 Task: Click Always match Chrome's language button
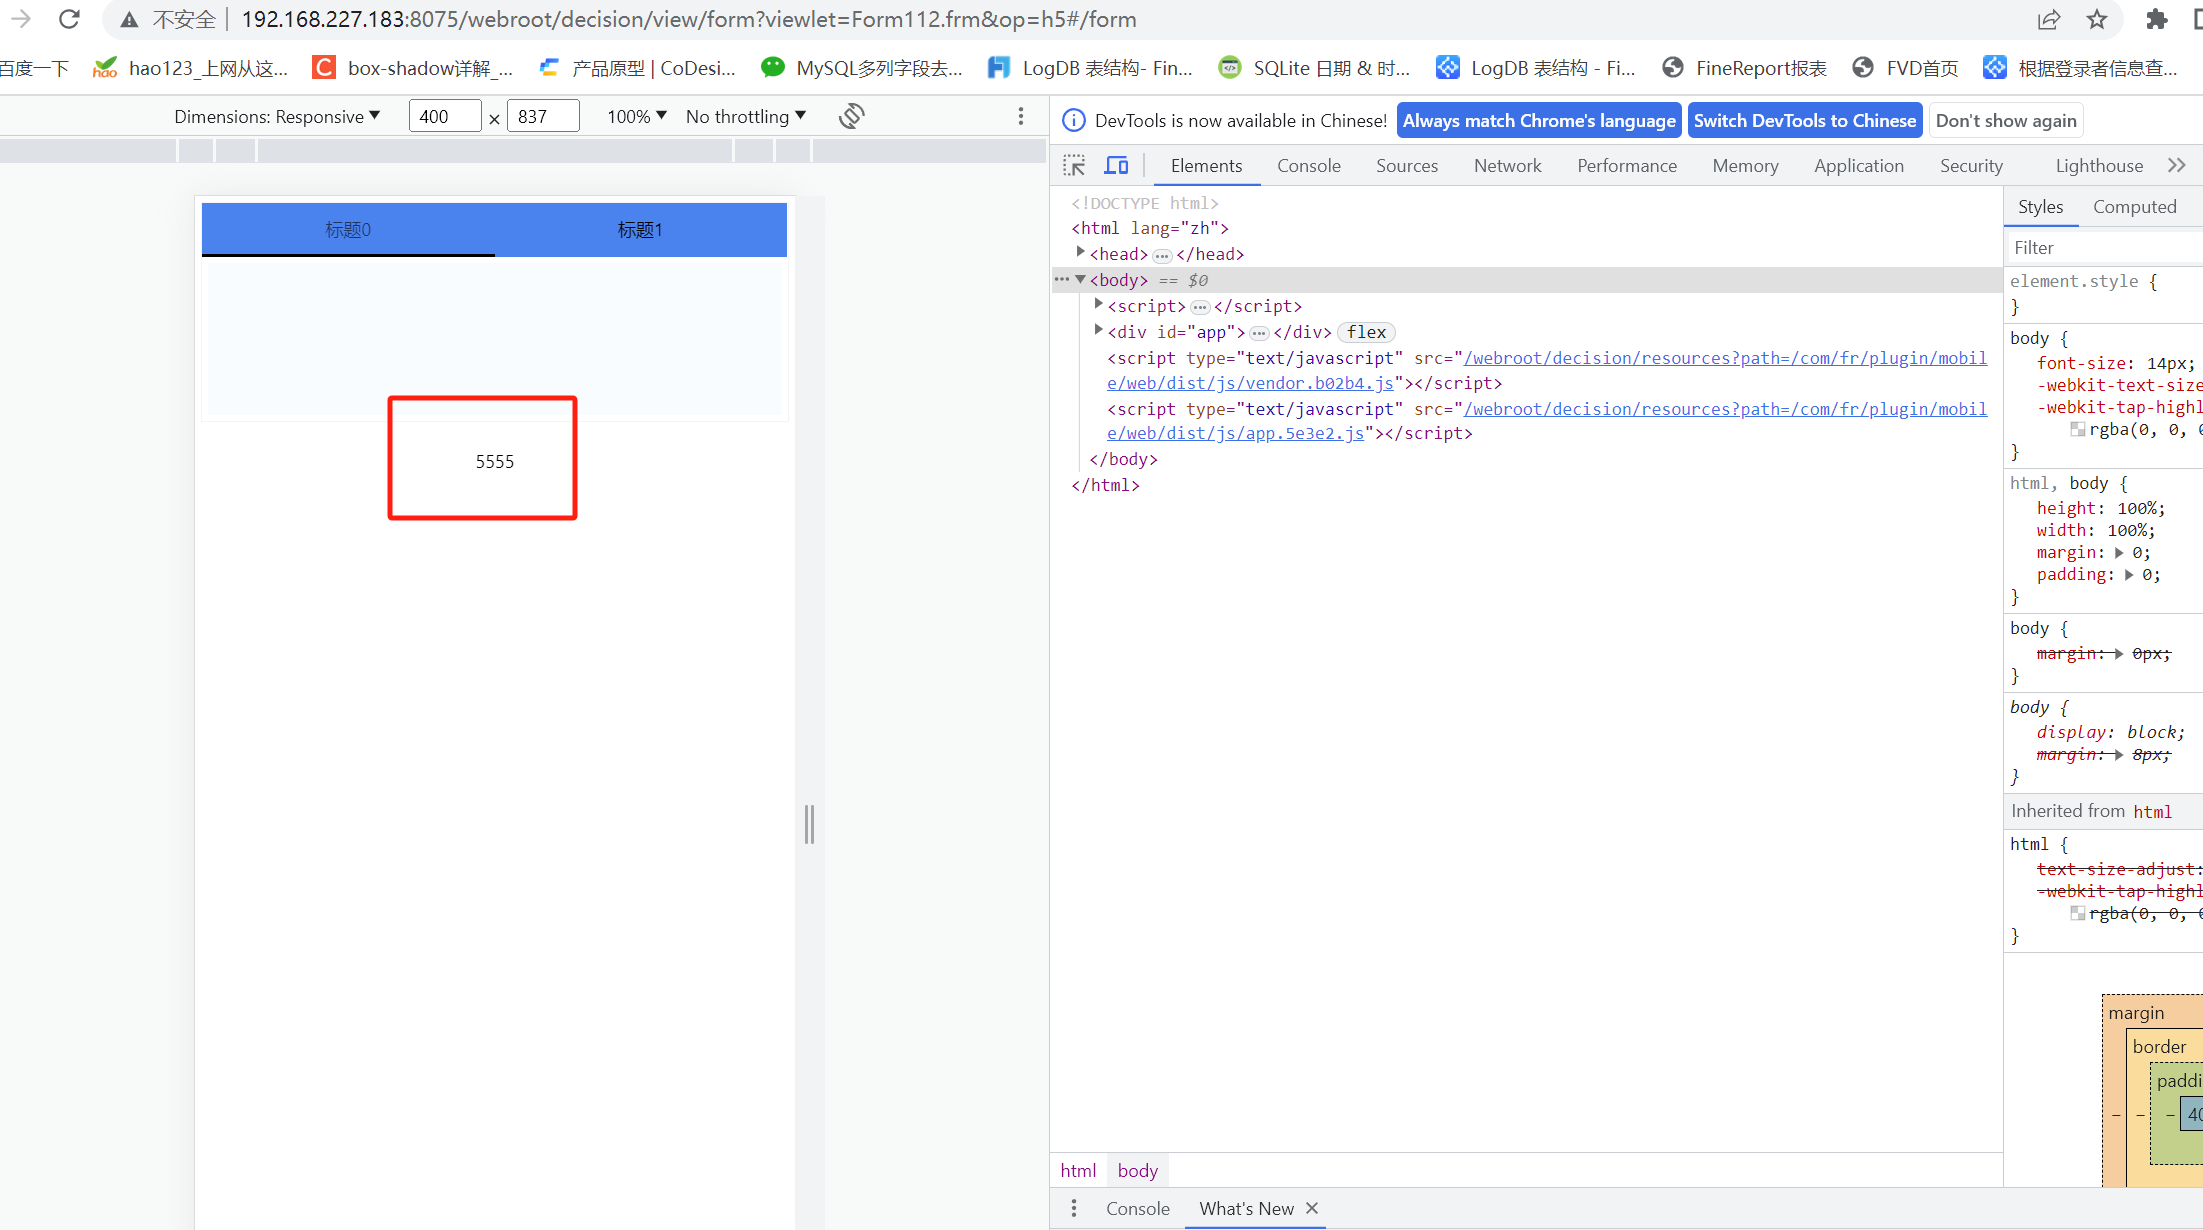point(1539,120)
